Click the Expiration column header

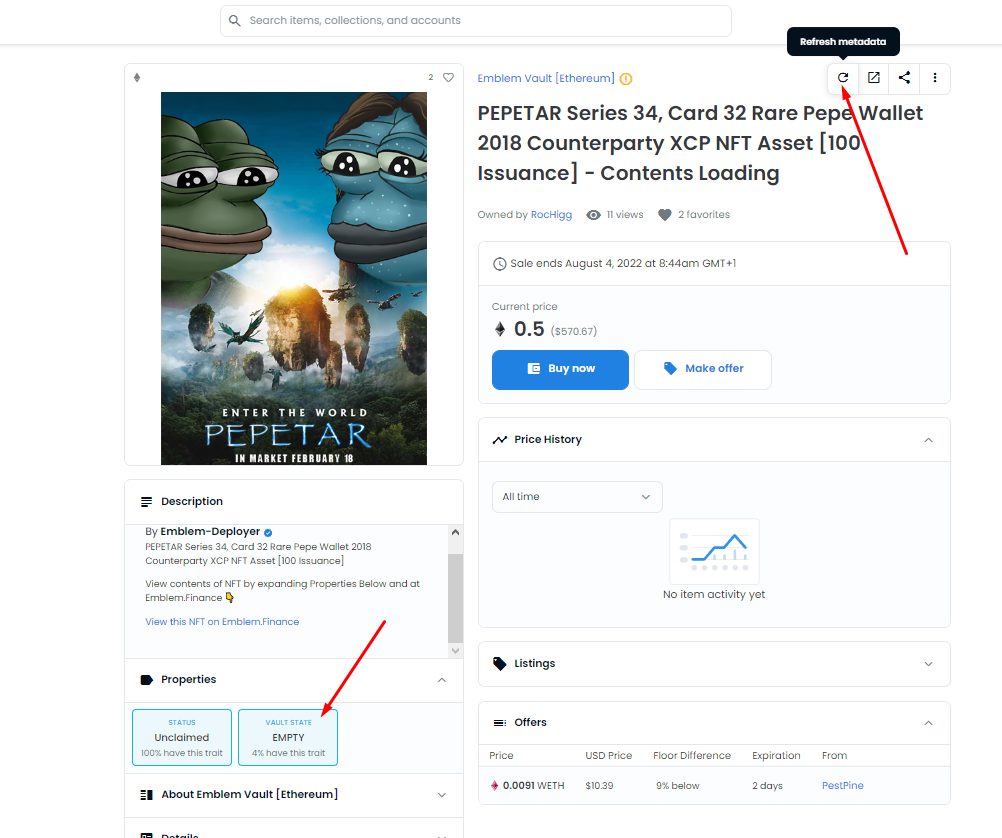(x=776, y=756)
